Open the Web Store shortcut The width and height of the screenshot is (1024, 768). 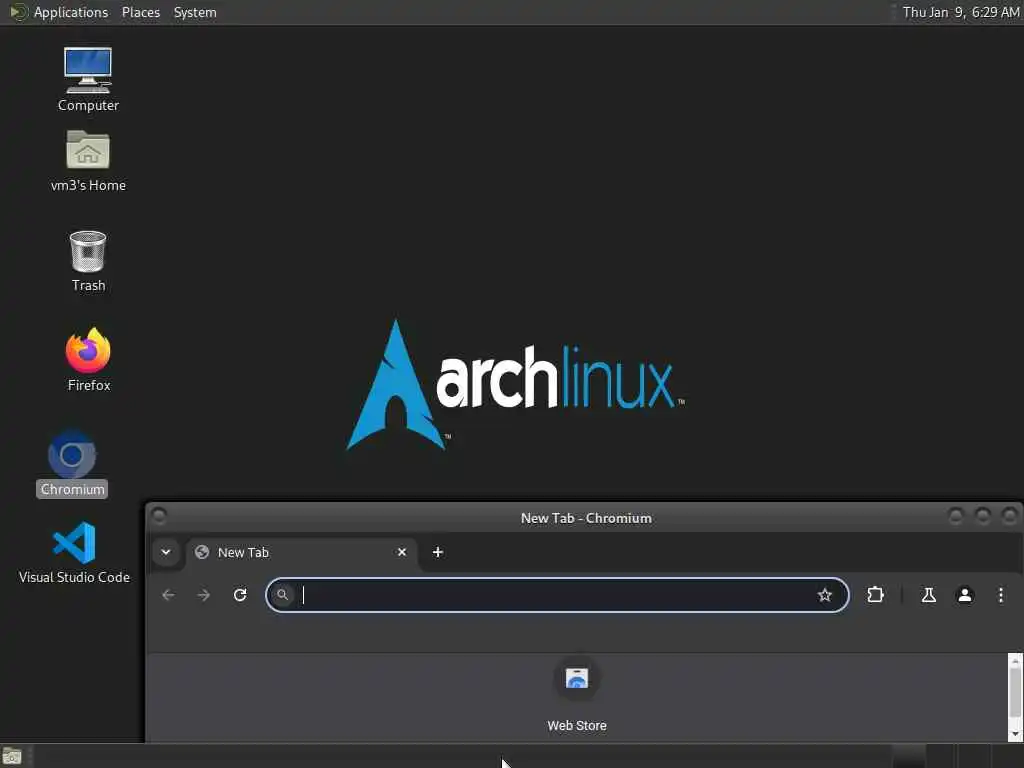point(577,696)
